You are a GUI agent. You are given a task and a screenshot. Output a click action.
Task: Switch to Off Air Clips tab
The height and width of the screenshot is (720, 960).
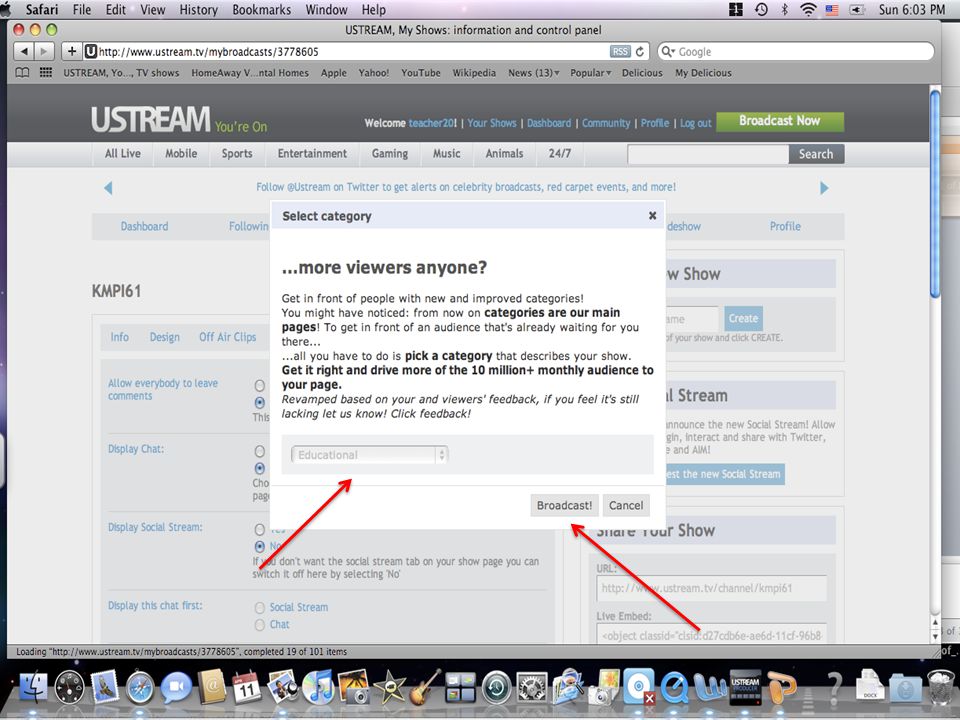pyautogui.click(x=227, y=337)
